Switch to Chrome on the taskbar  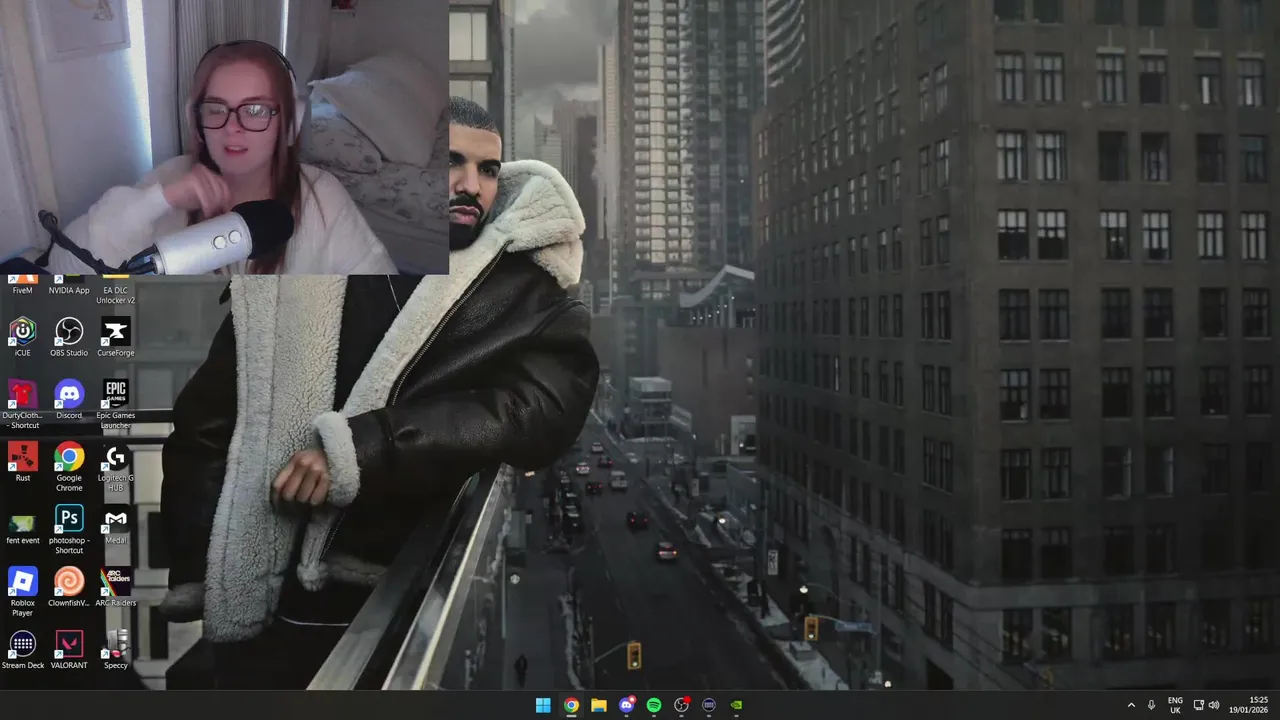[x=571, y=705]
